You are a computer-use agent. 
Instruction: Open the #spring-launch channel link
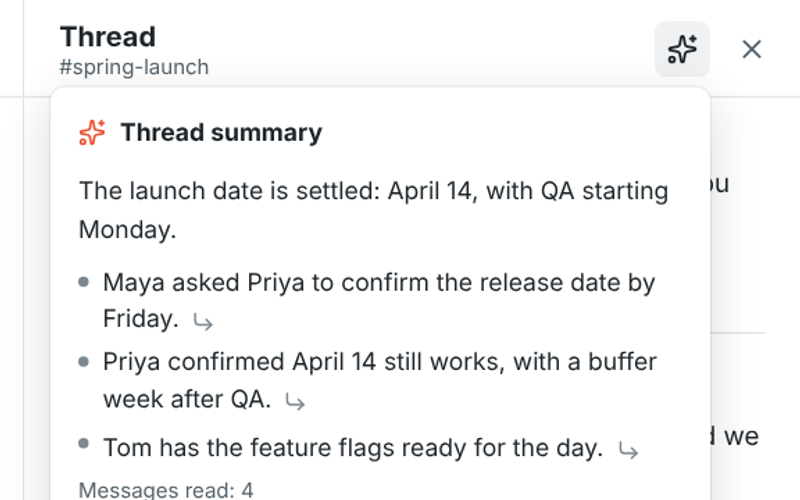(134, 67)
